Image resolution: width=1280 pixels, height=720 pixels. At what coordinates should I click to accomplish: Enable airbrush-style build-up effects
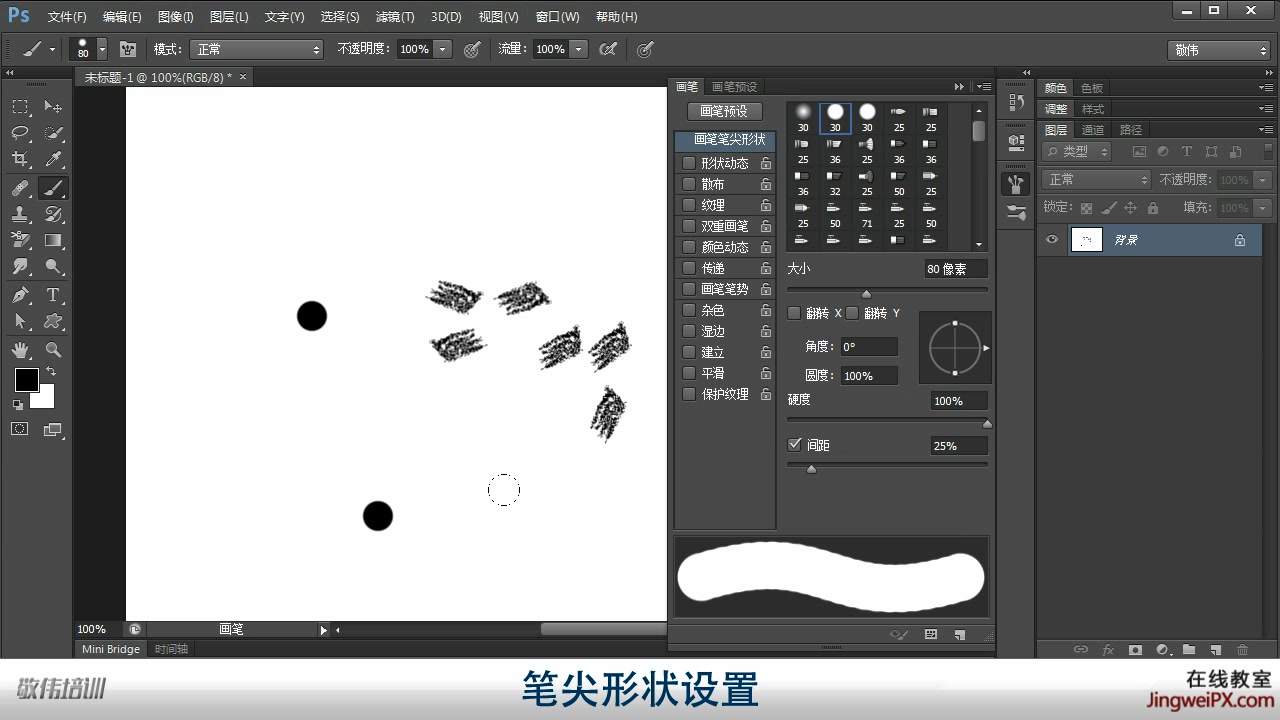608,49
